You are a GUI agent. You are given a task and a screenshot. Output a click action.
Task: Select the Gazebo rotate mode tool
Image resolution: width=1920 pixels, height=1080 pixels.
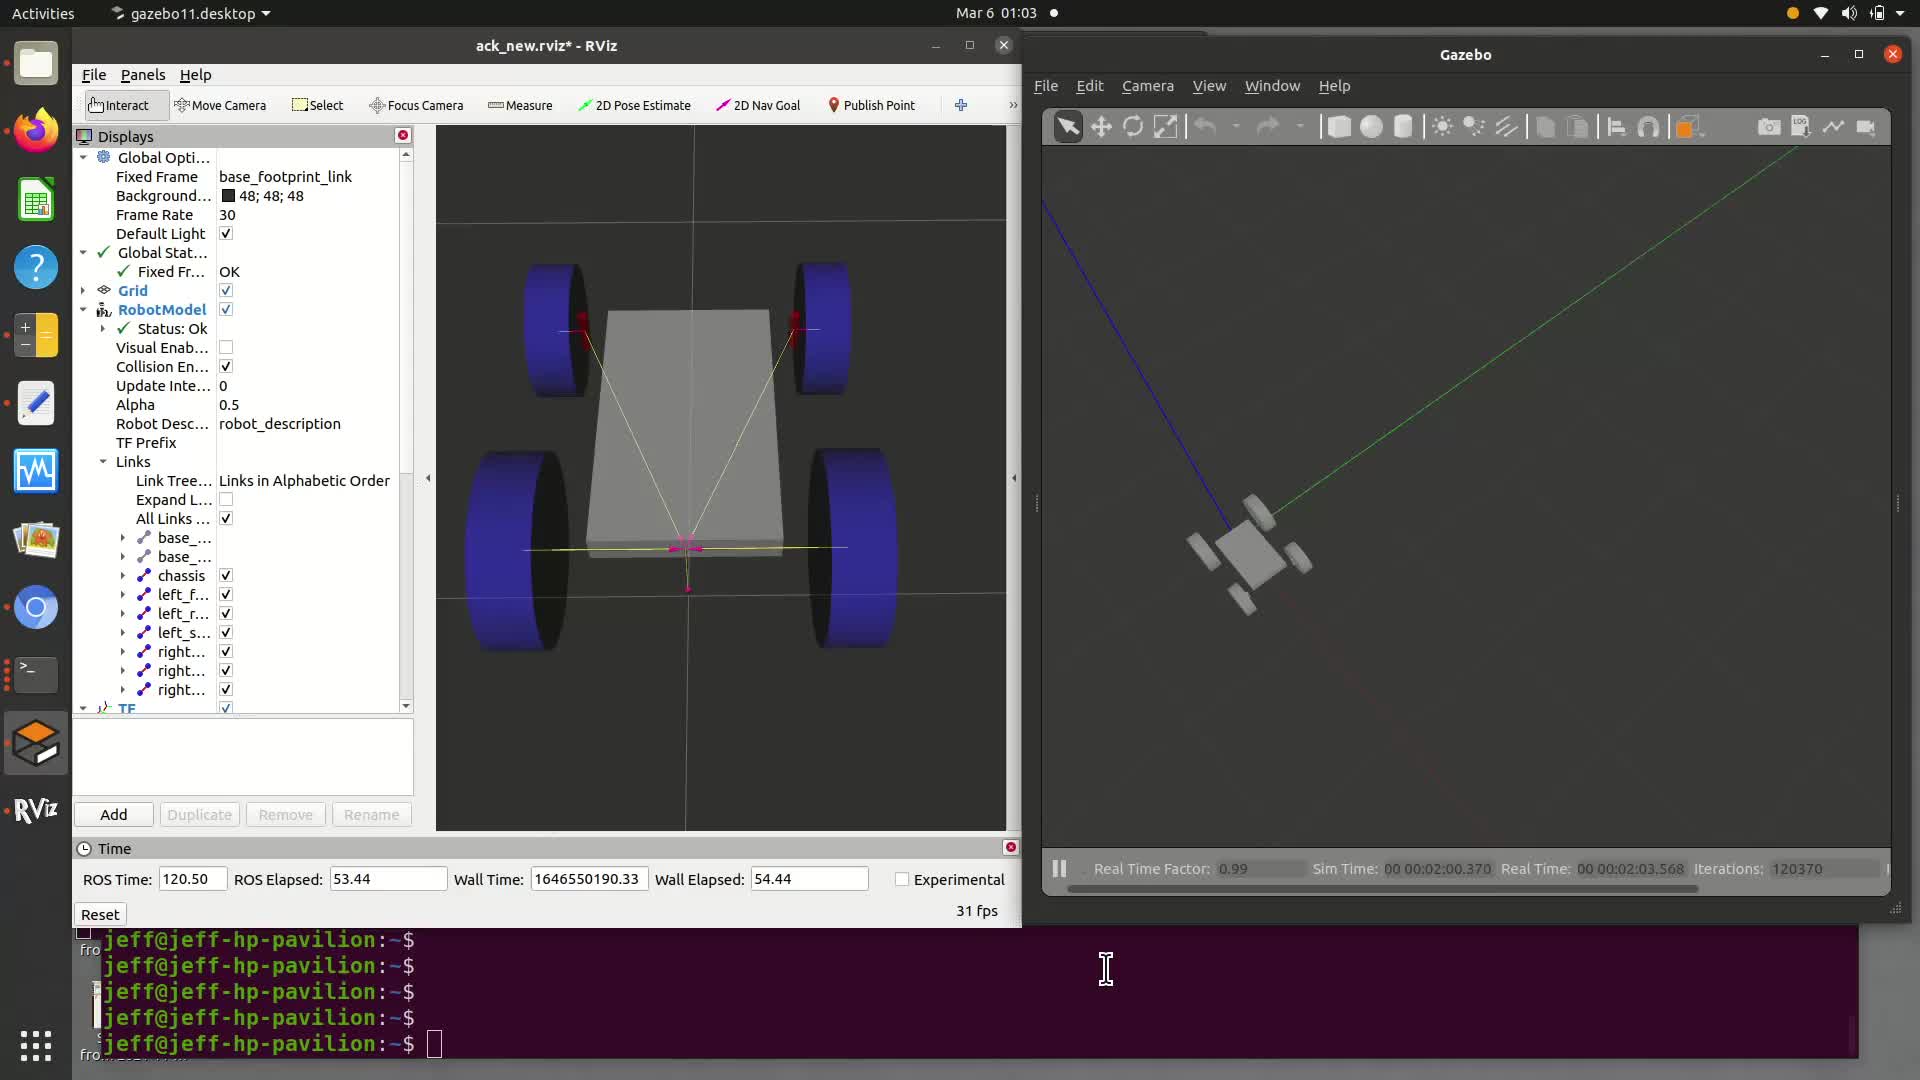coord(1133,127)
